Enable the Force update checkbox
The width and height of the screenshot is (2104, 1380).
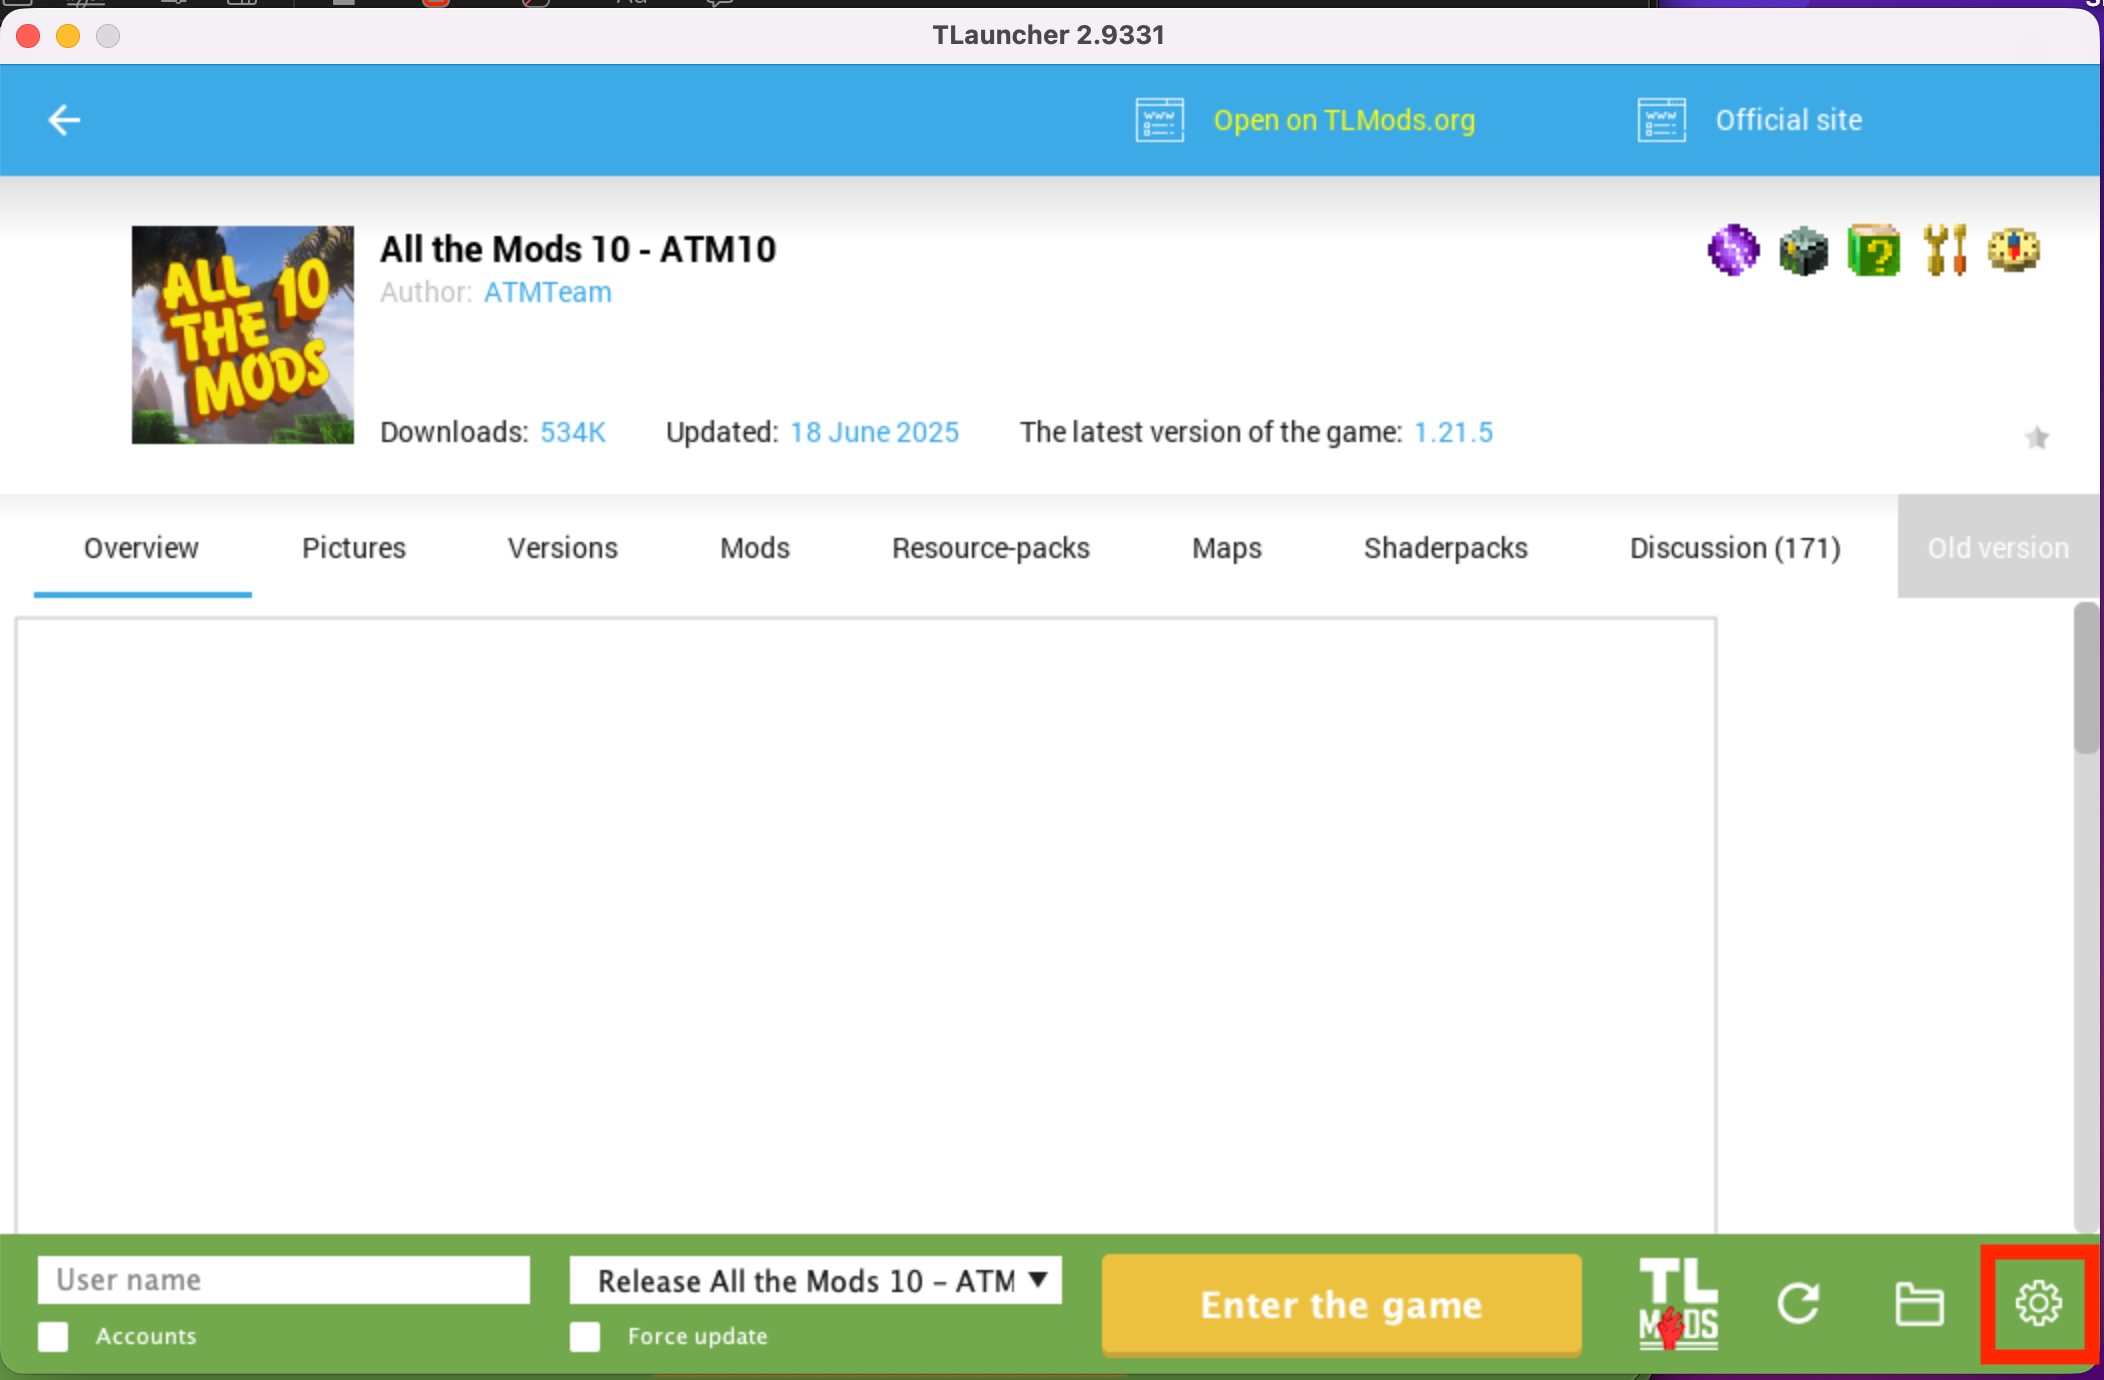click(x=585, y=1336)
